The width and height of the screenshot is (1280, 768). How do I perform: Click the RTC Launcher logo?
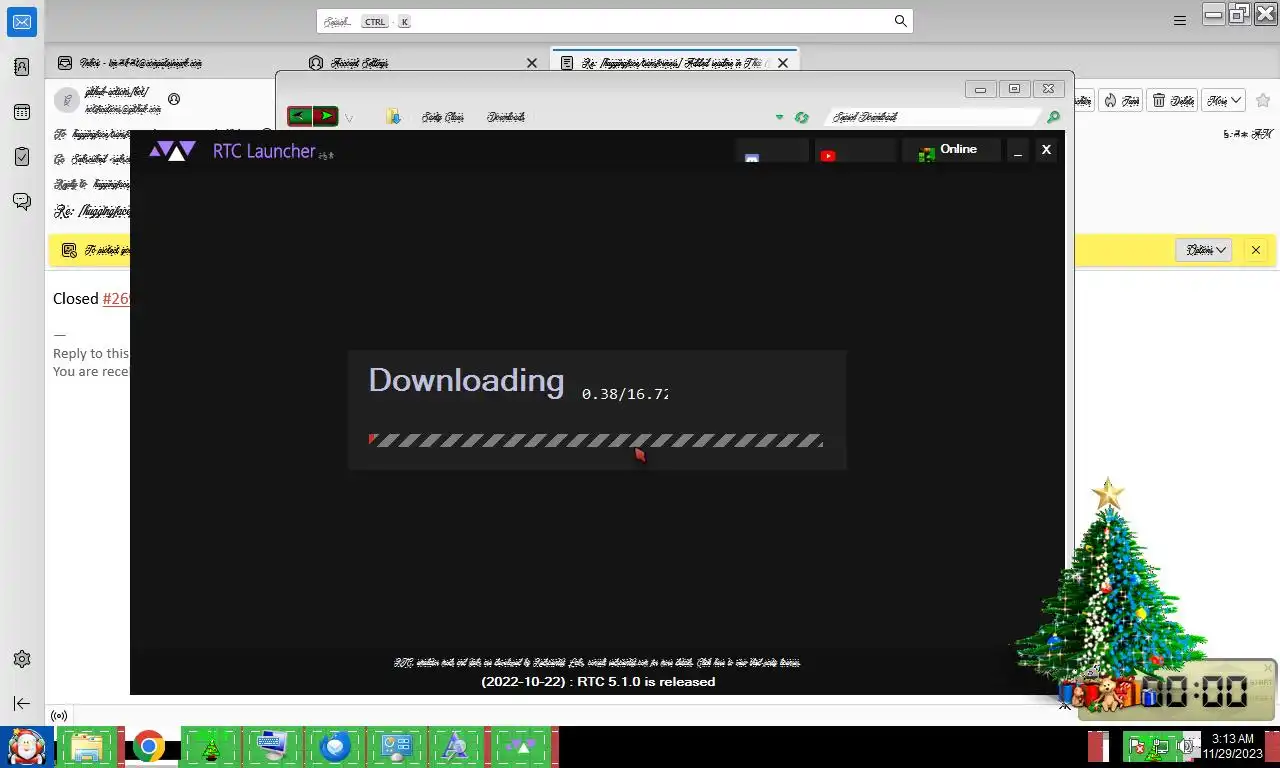click(x=172, y=151)
